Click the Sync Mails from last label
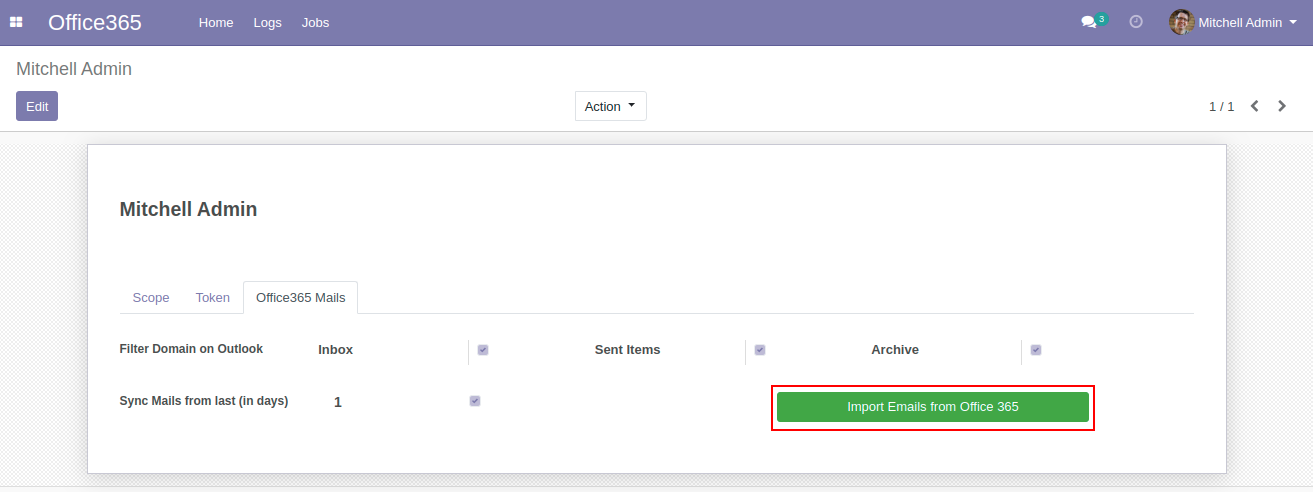Viewport: 1313px width, 492px height. 204,401
